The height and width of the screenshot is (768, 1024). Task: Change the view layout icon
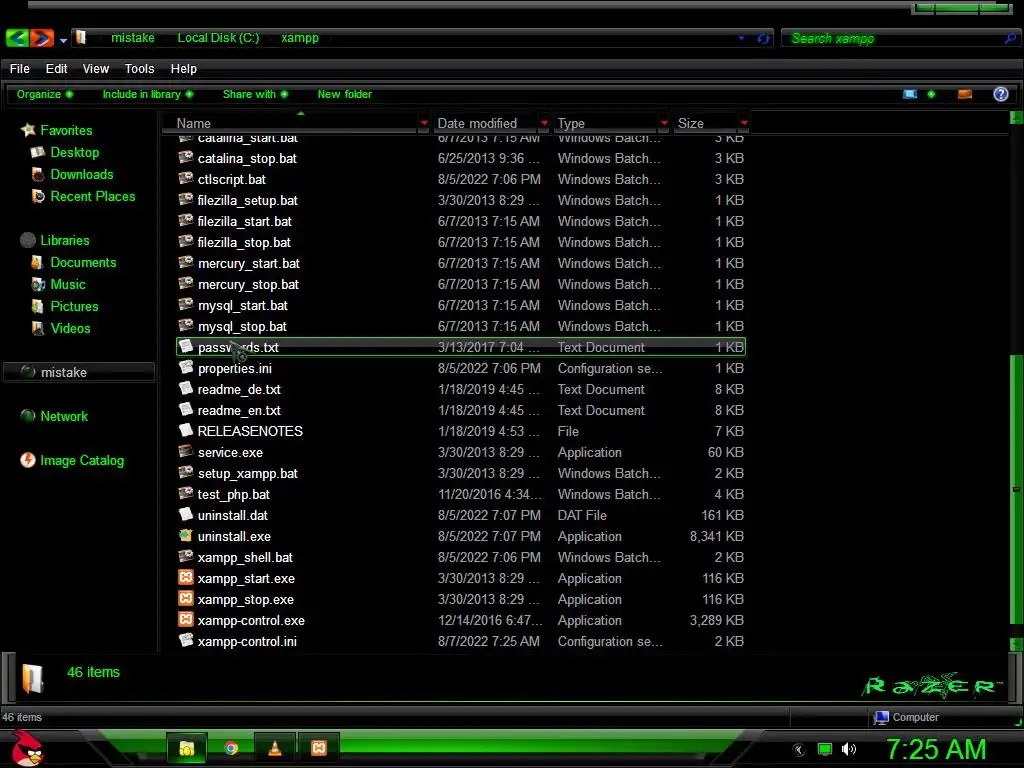(x=910, y=94)
